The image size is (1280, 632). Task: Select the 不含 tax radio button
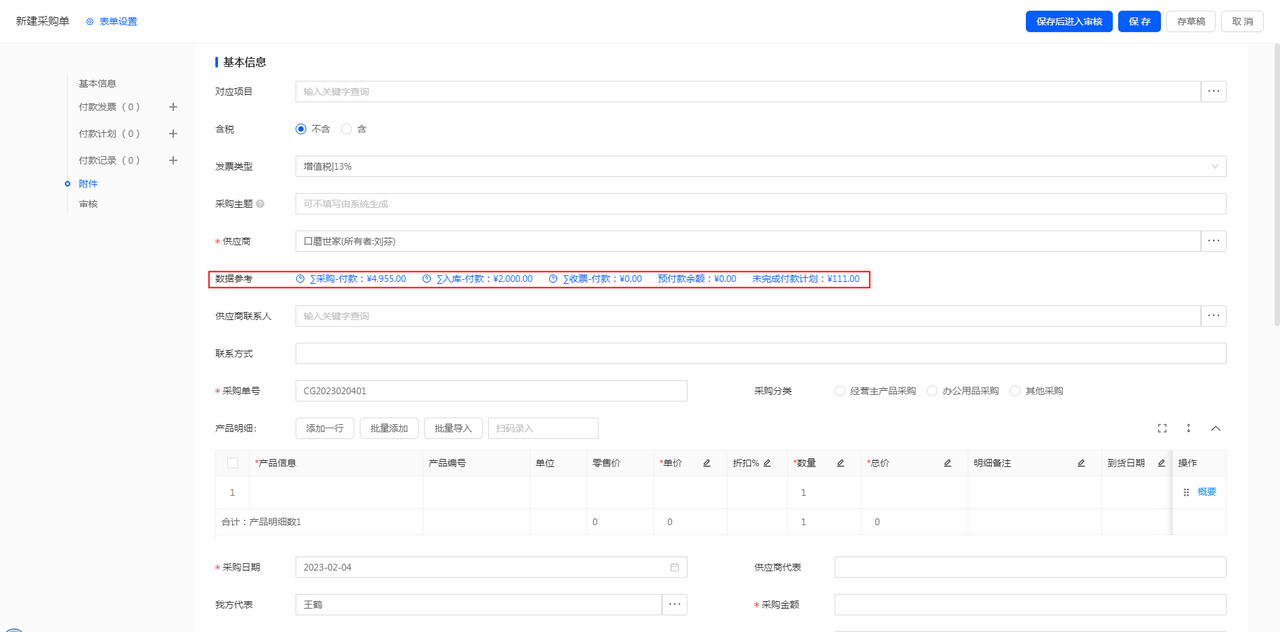pyautogui.click(x=301, y=129)
